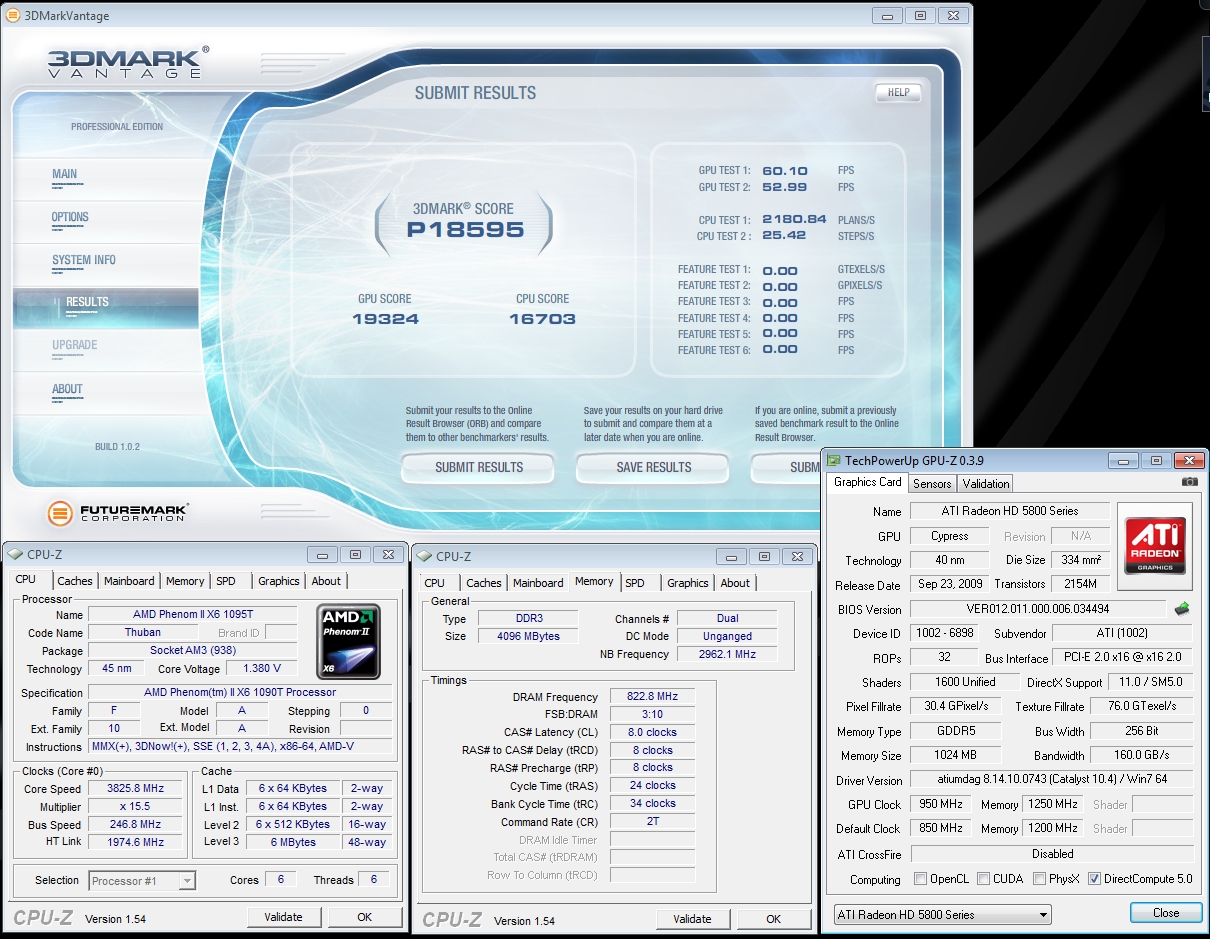
Task: Click the ATI Radeon logo in GPU-Z
Action: [x=1155, y=546]
